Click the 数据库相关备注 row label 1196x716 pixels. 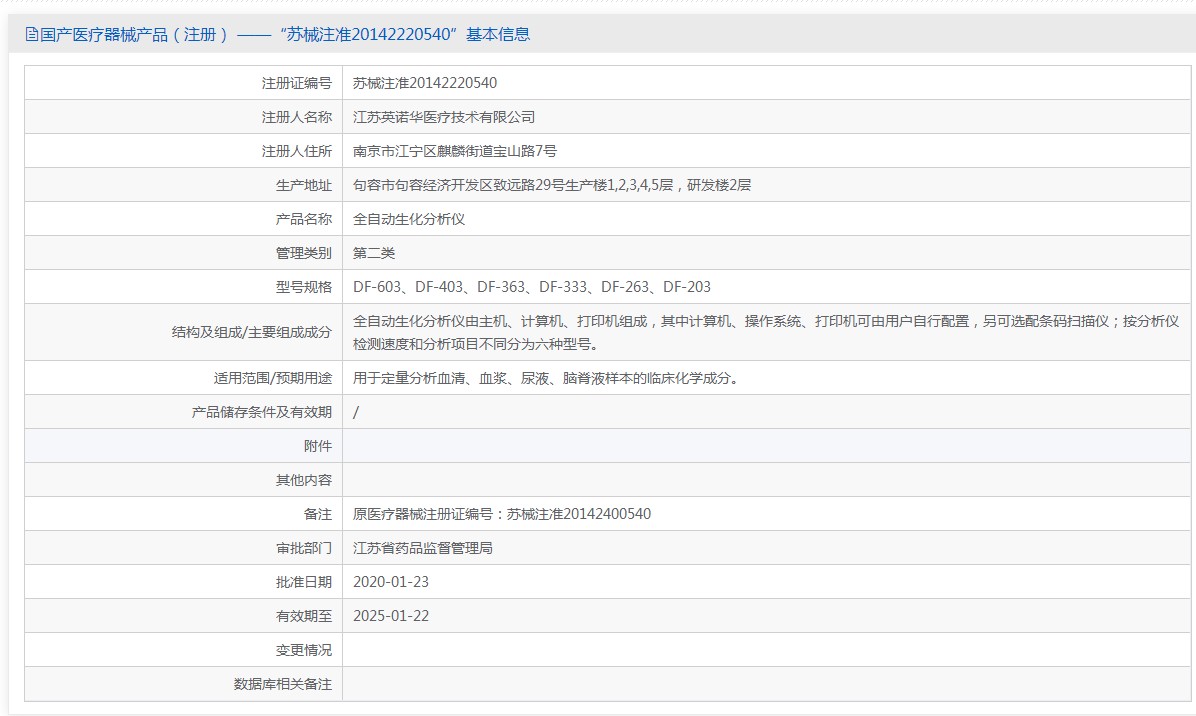[282, 684]
